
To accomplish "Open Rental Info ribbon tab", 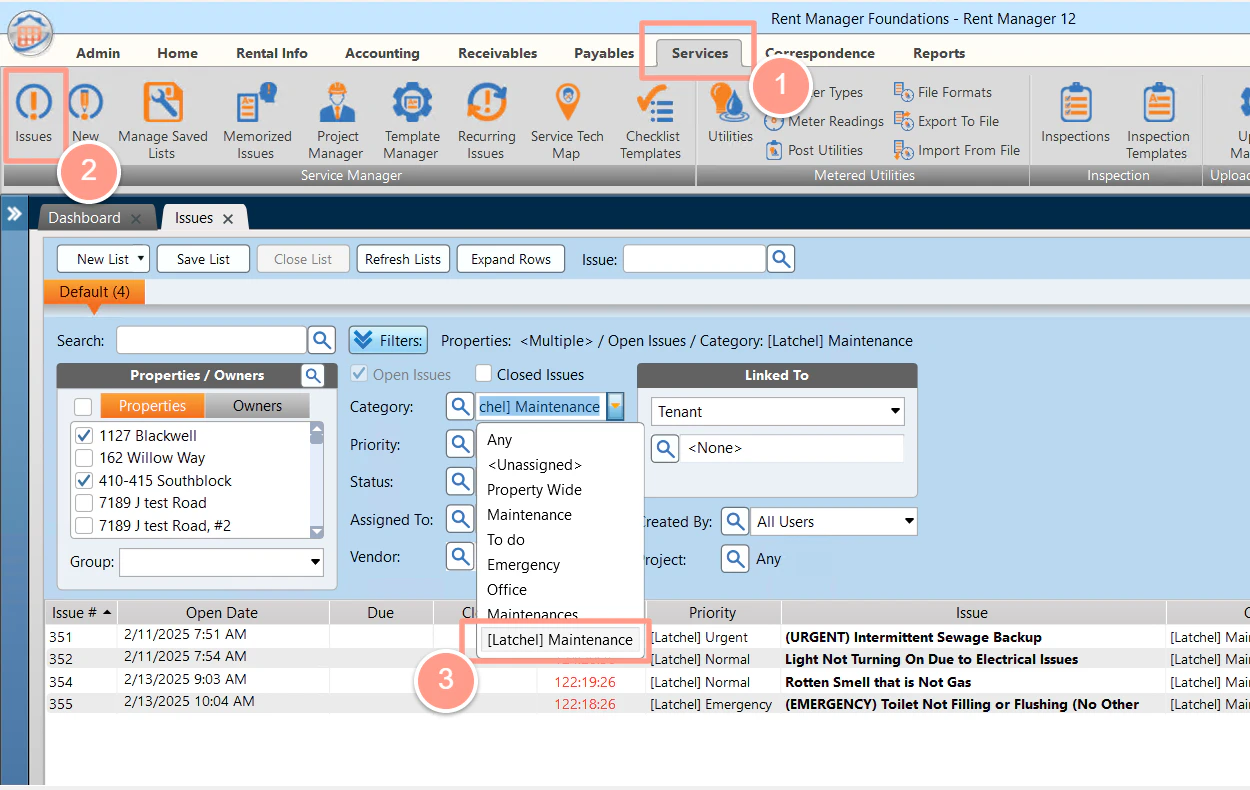I will pyautogui.click(x=272, y=53).
